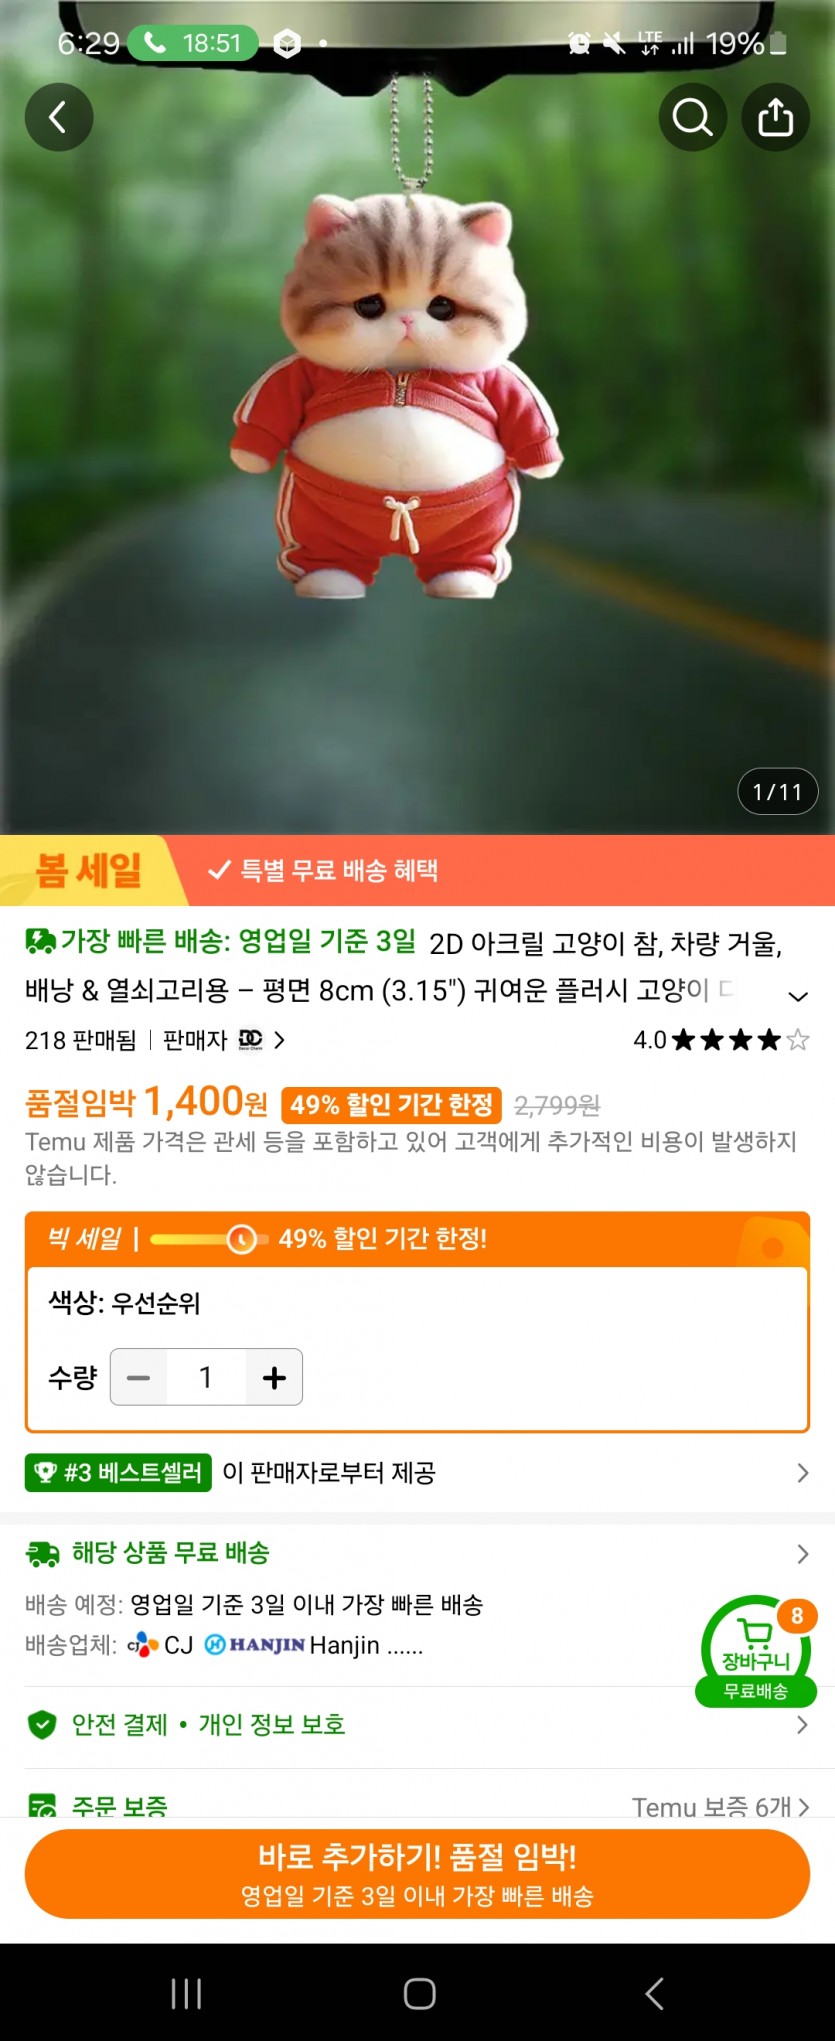Viewport: 835px width, 2041px height.
Task: Open seller page via 판매자 chevron
Action: (x=279, y=1040)
